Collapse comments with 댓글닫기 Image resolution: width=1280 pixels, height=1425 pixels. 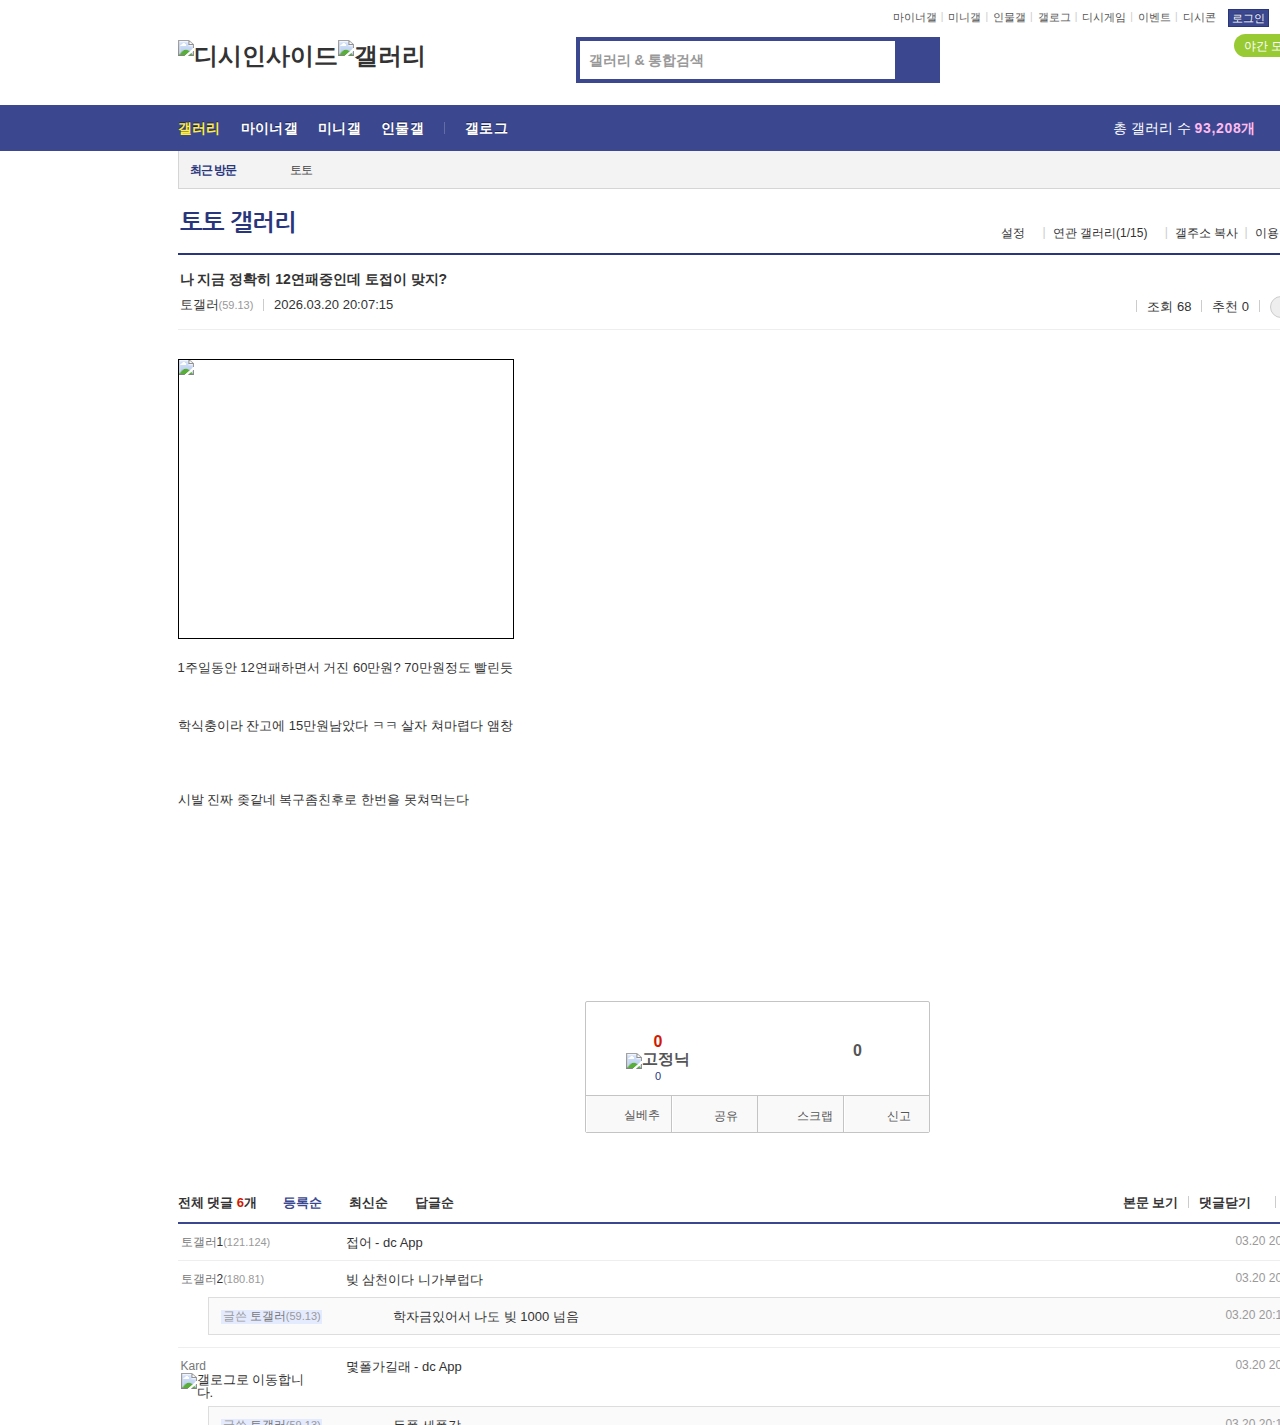(x=1224, y=1203)
